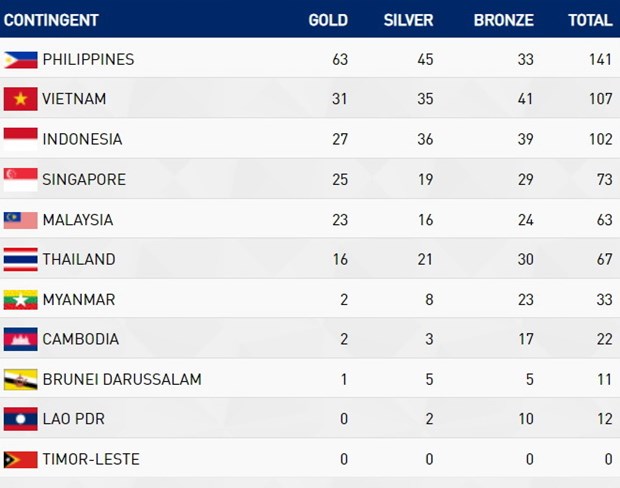
Task: Open the PHILIPPINES contingent name
Action: (89, 60)
